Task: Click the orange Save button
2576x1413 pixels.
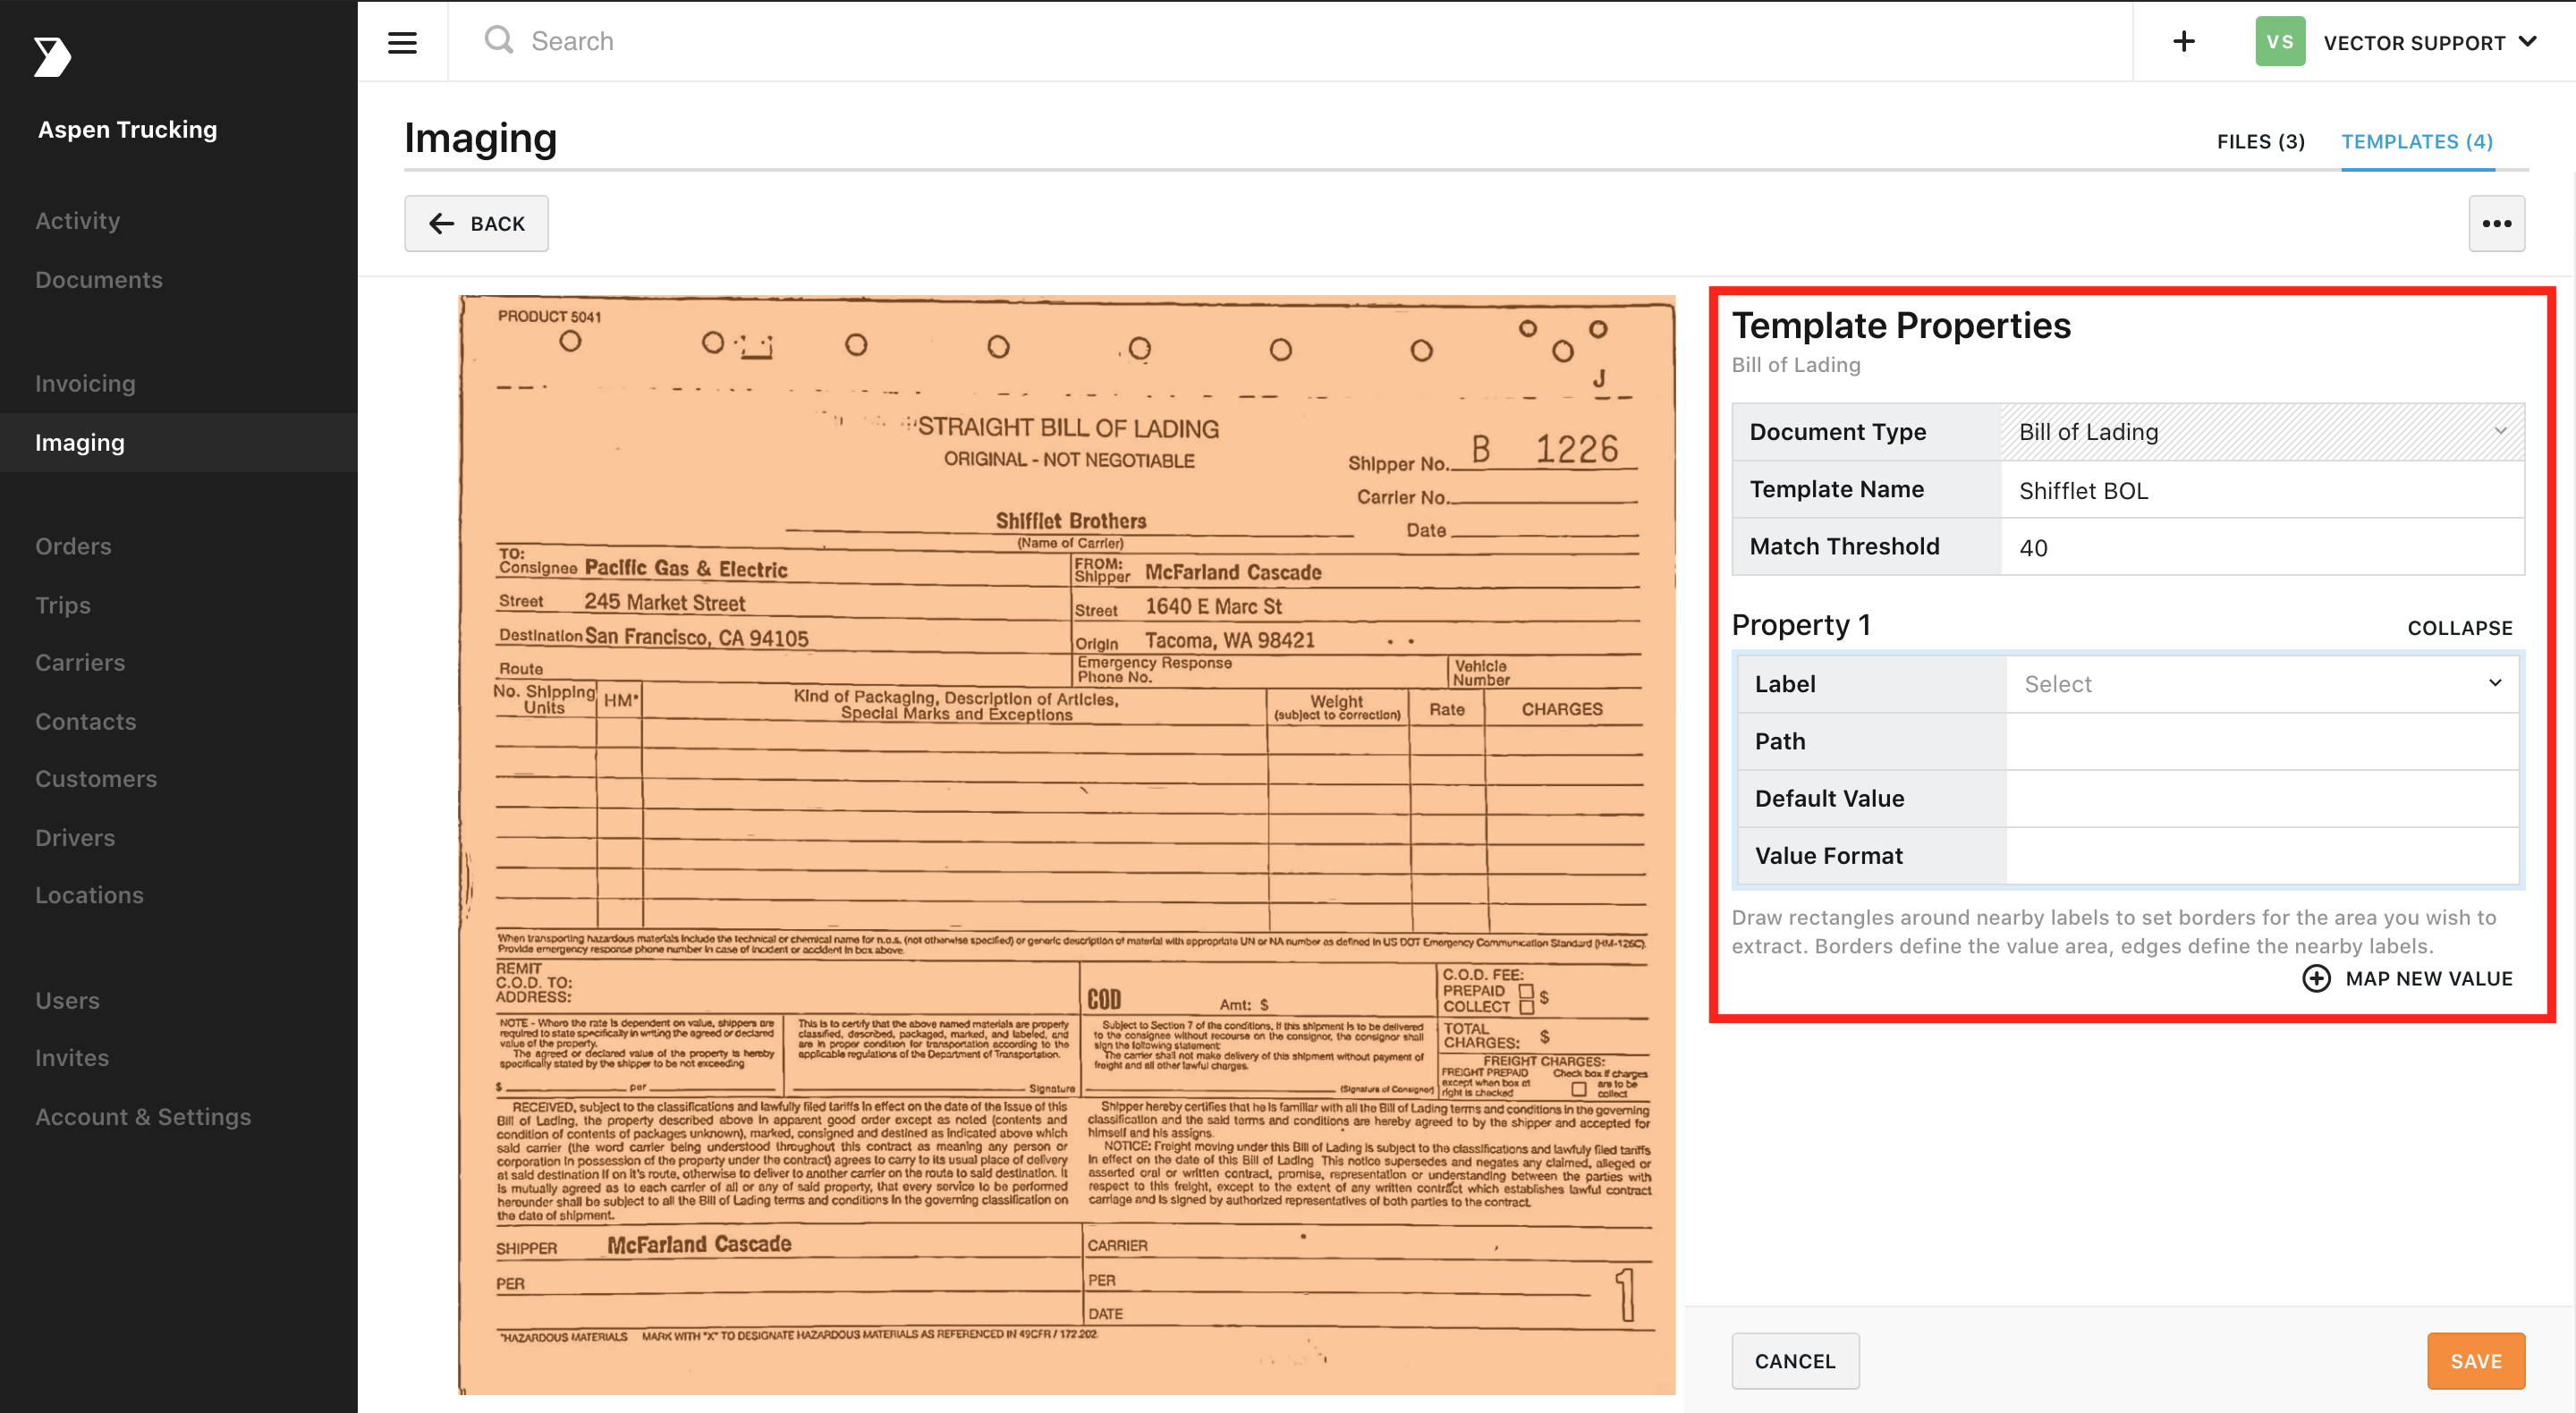Action: (x=2475, y=1361)
